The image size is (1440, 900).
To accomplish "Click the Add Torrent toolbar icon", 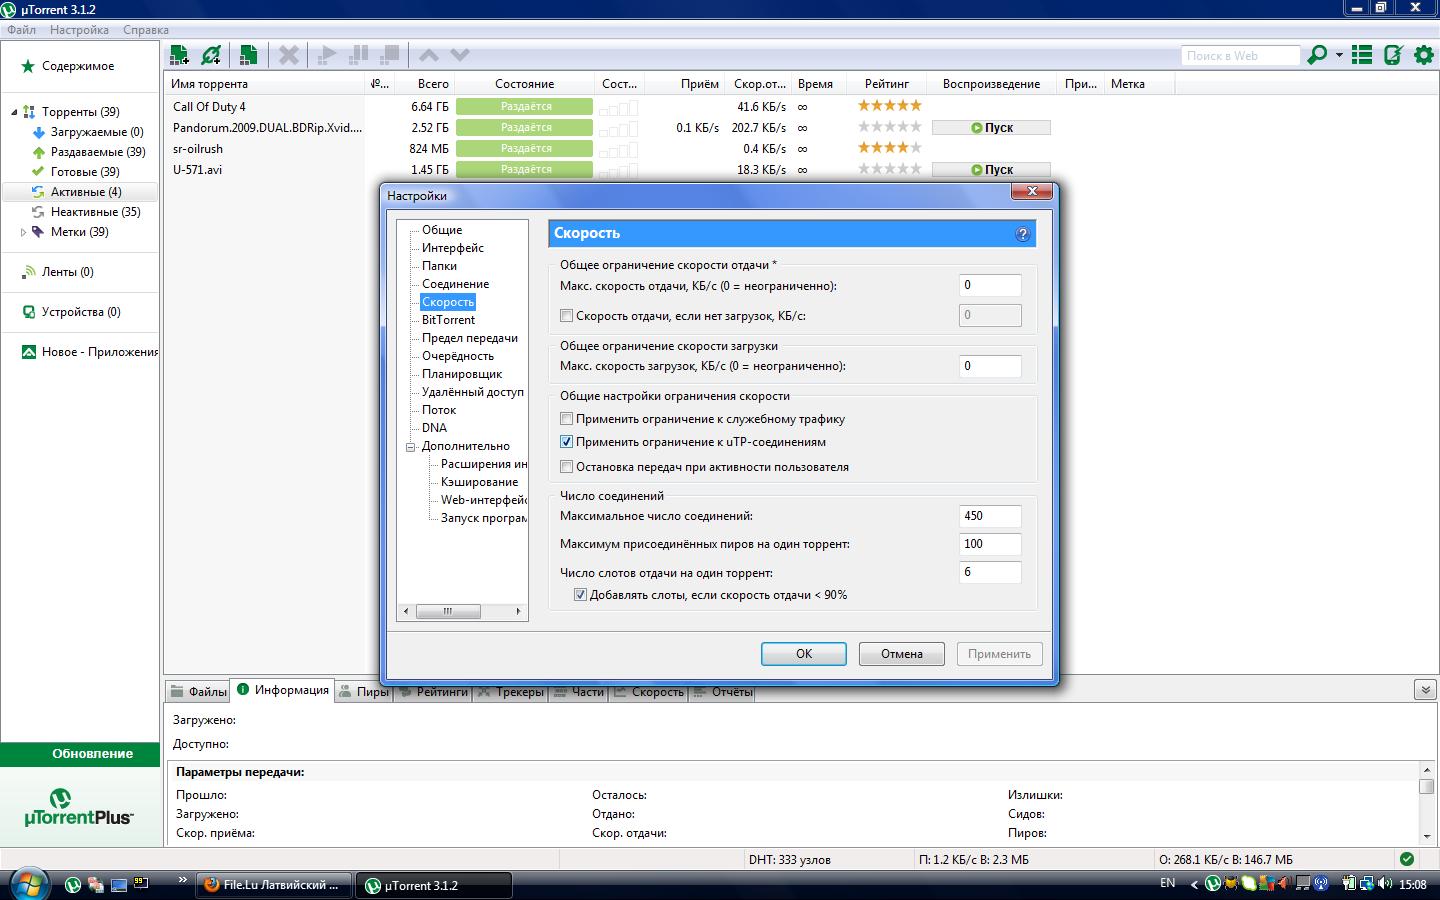I will tap(180, 55).
